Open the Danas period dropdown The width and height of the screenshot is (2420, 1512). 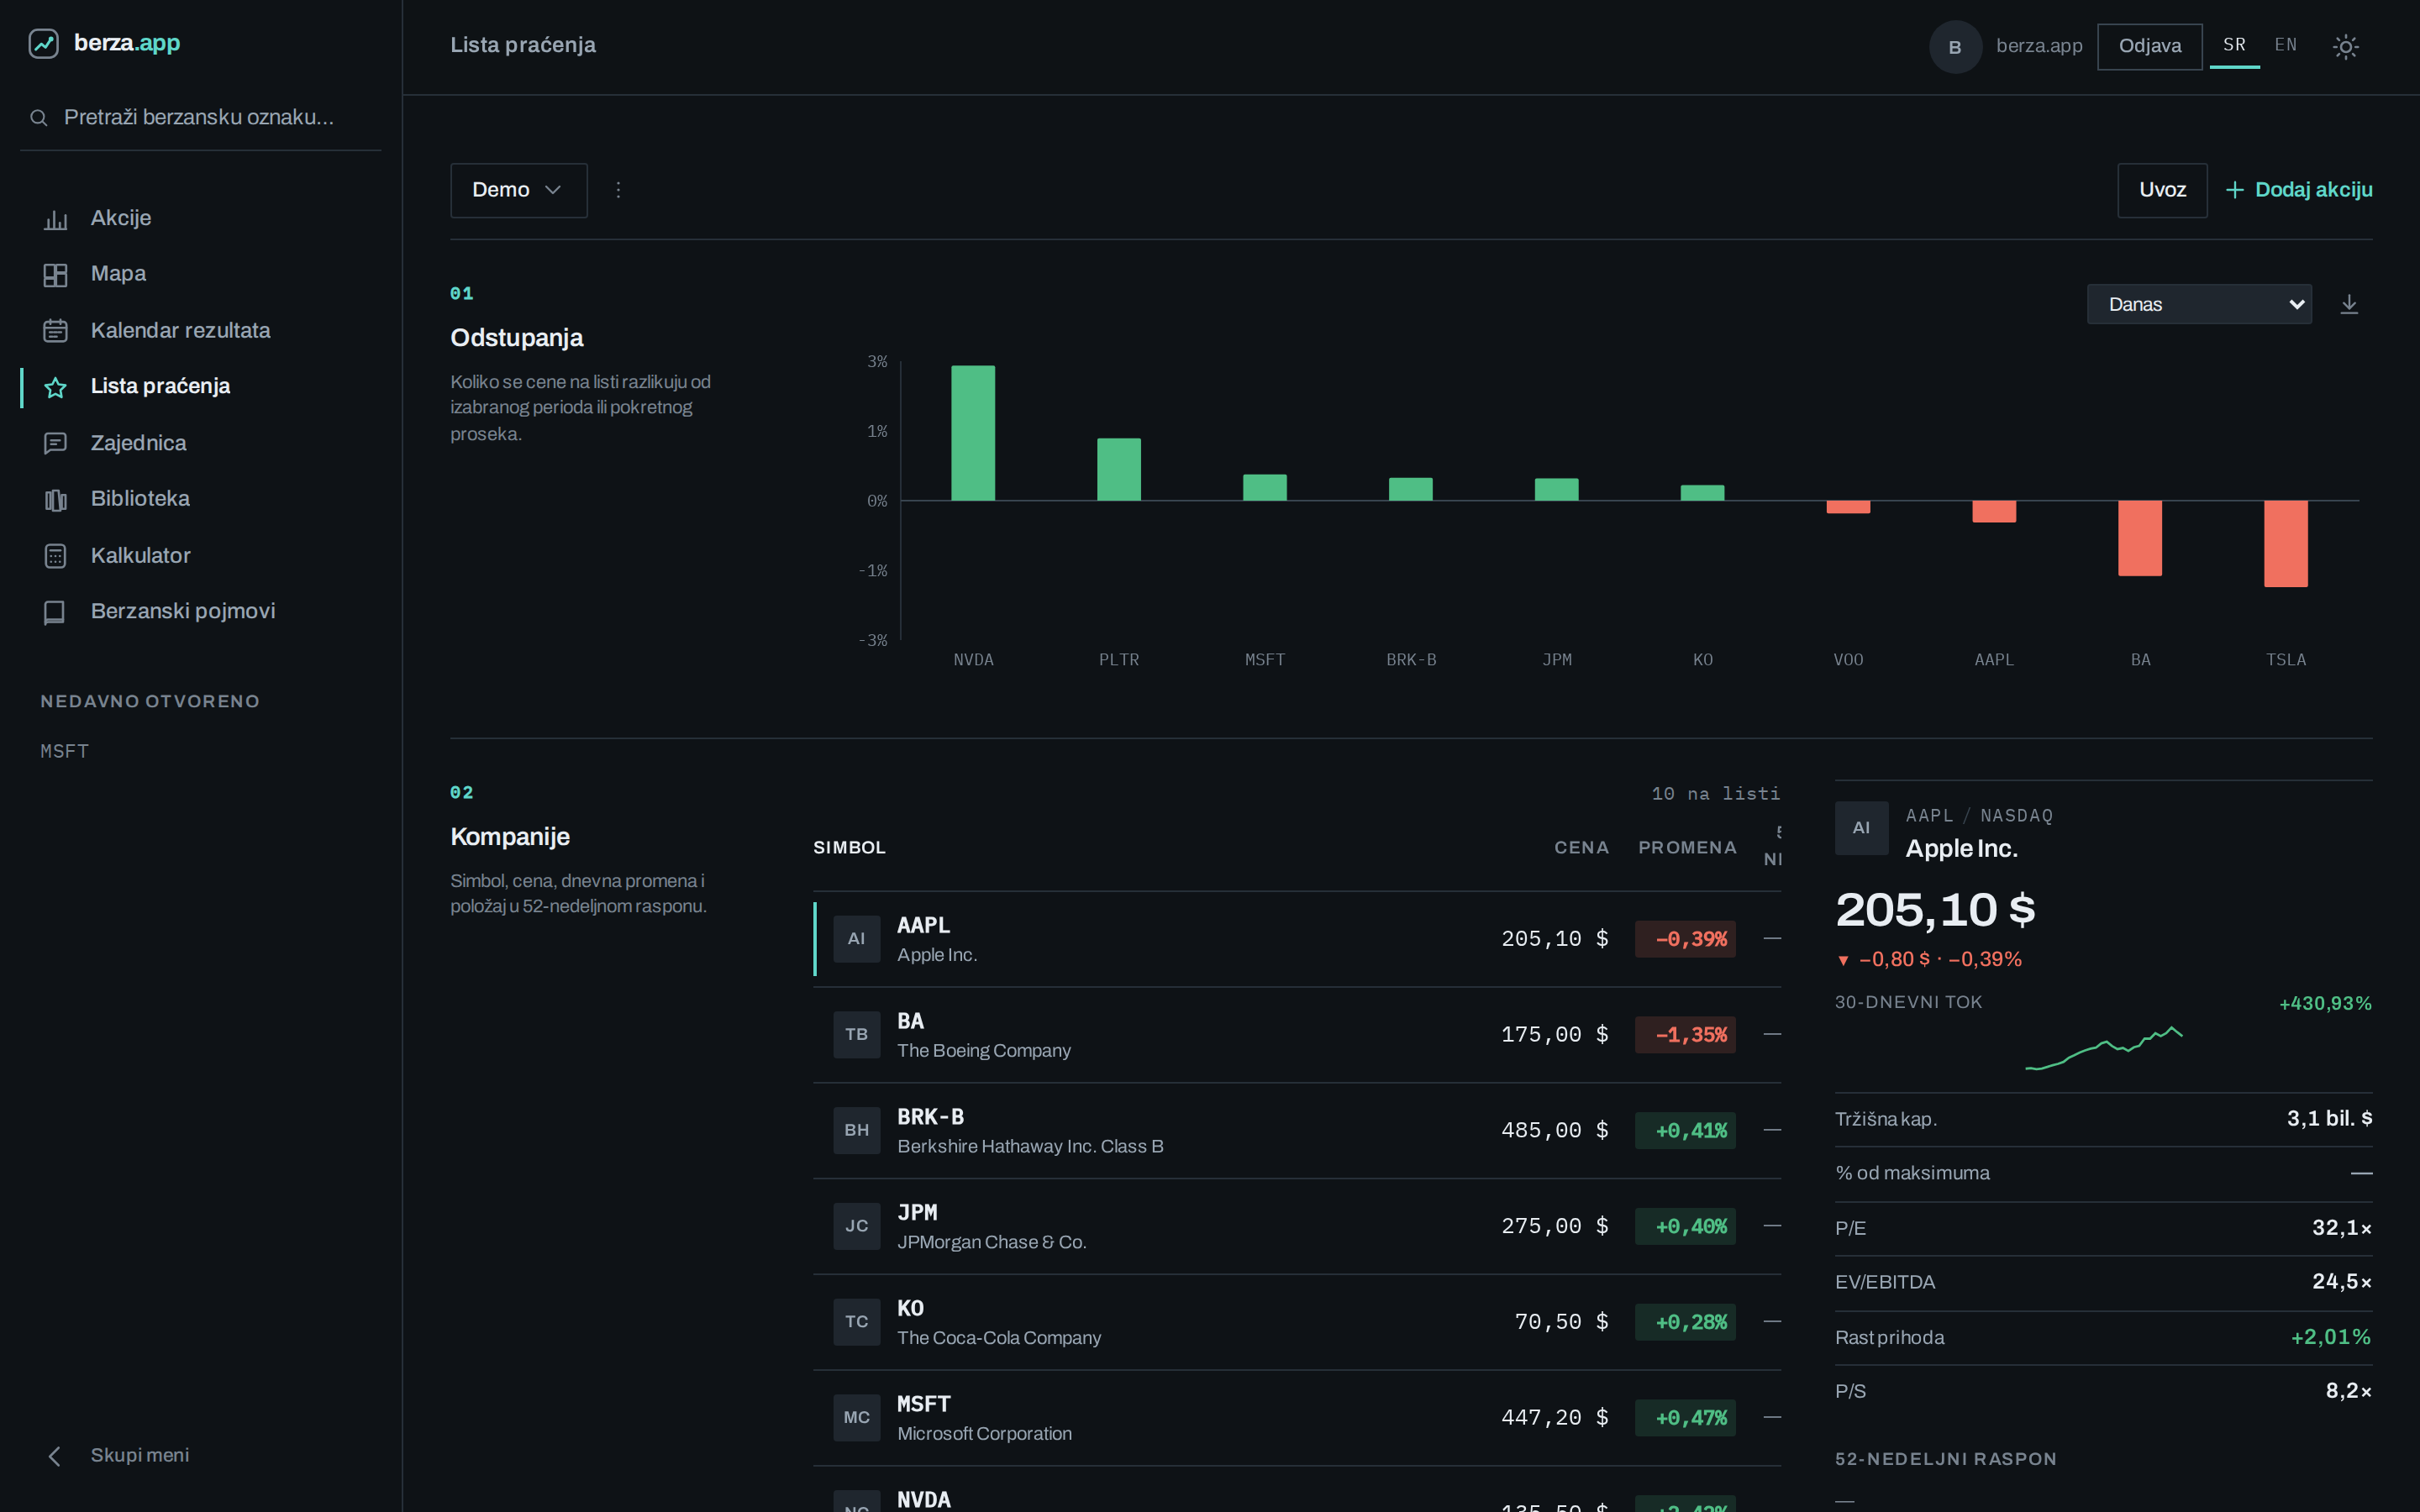coord(2199,304)
